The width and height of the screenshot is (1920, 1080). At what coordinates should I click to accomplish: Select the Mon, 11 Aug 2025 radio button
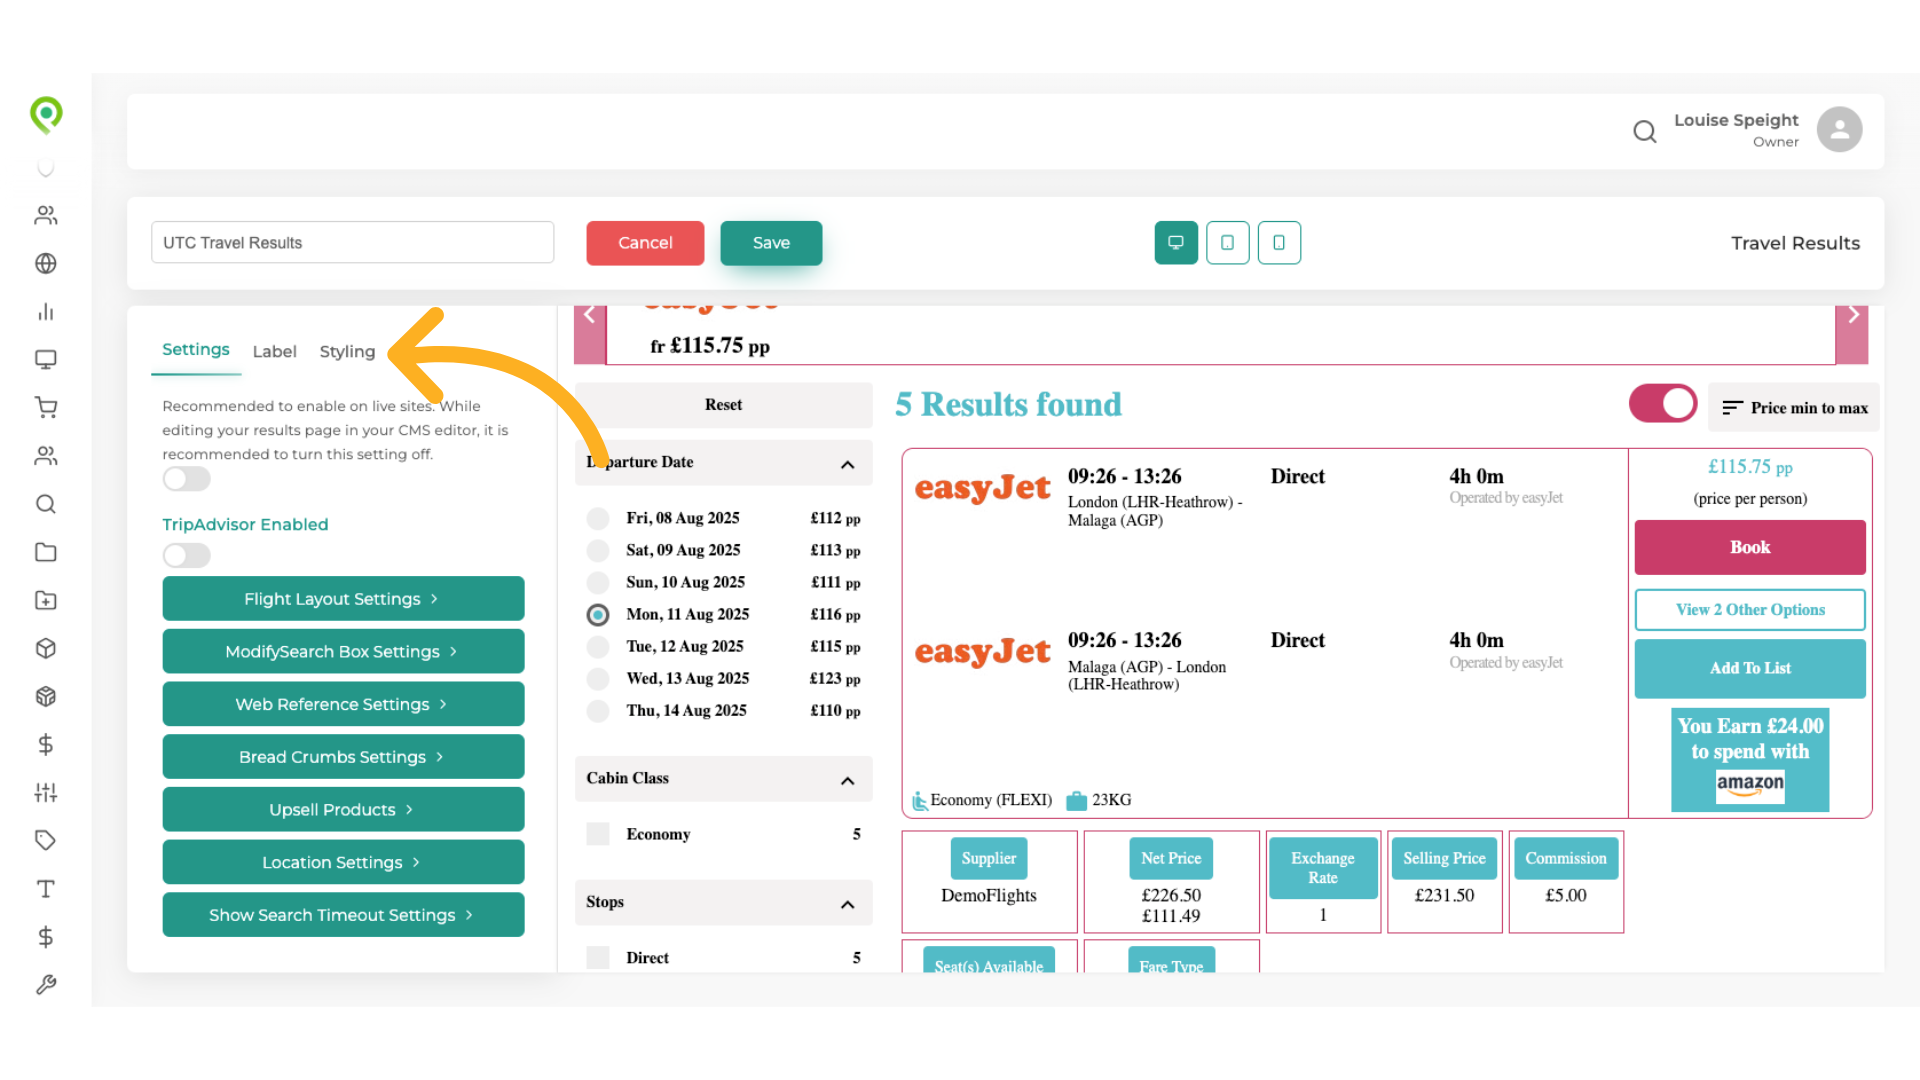(x=597, y=614)
